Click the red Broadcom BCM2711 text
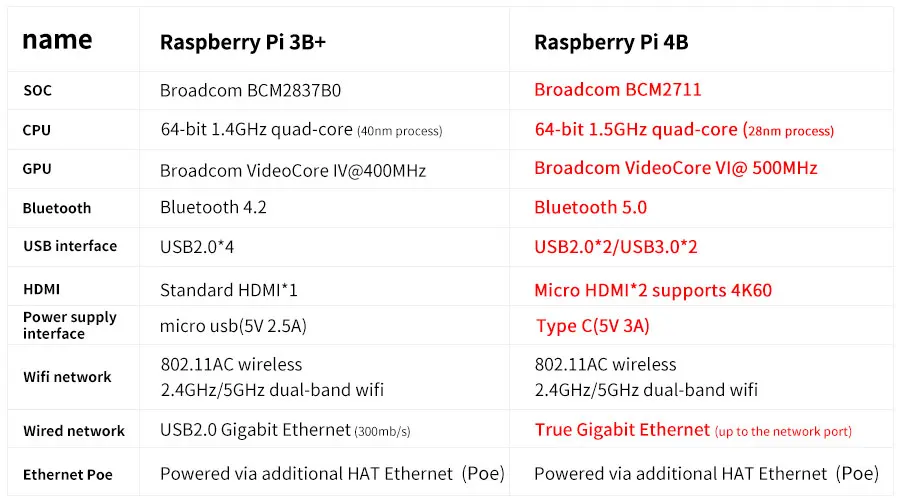 [x=617, y=90]
